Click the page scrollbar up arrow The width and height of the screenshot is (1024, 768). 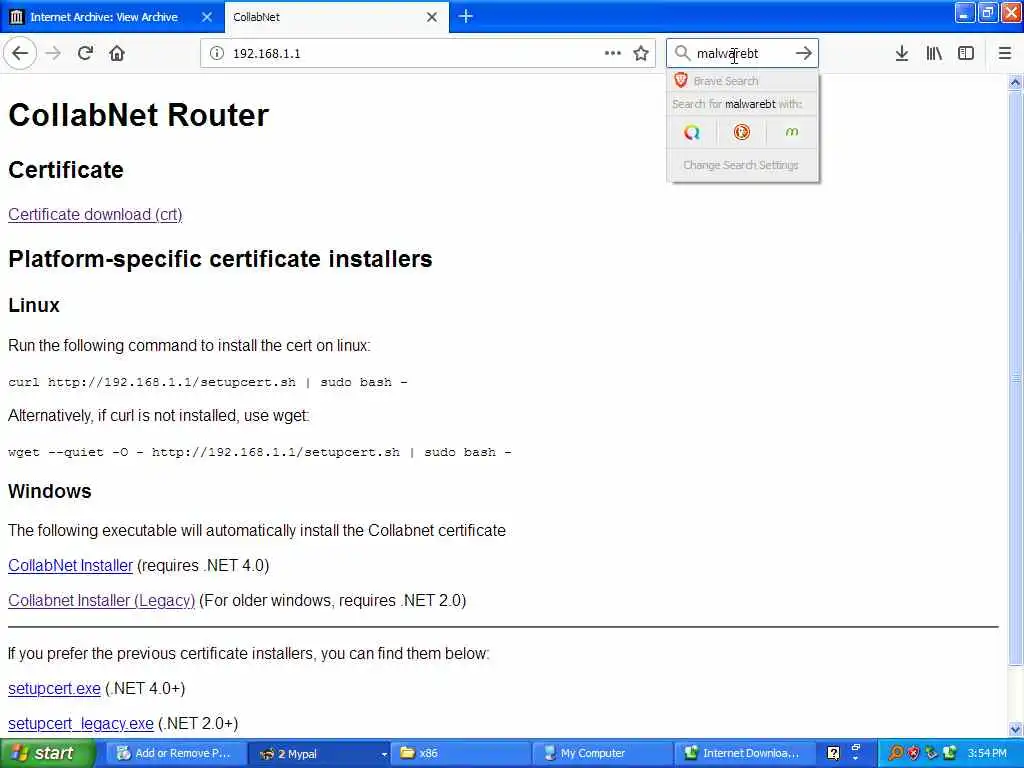pos(1016,82)
